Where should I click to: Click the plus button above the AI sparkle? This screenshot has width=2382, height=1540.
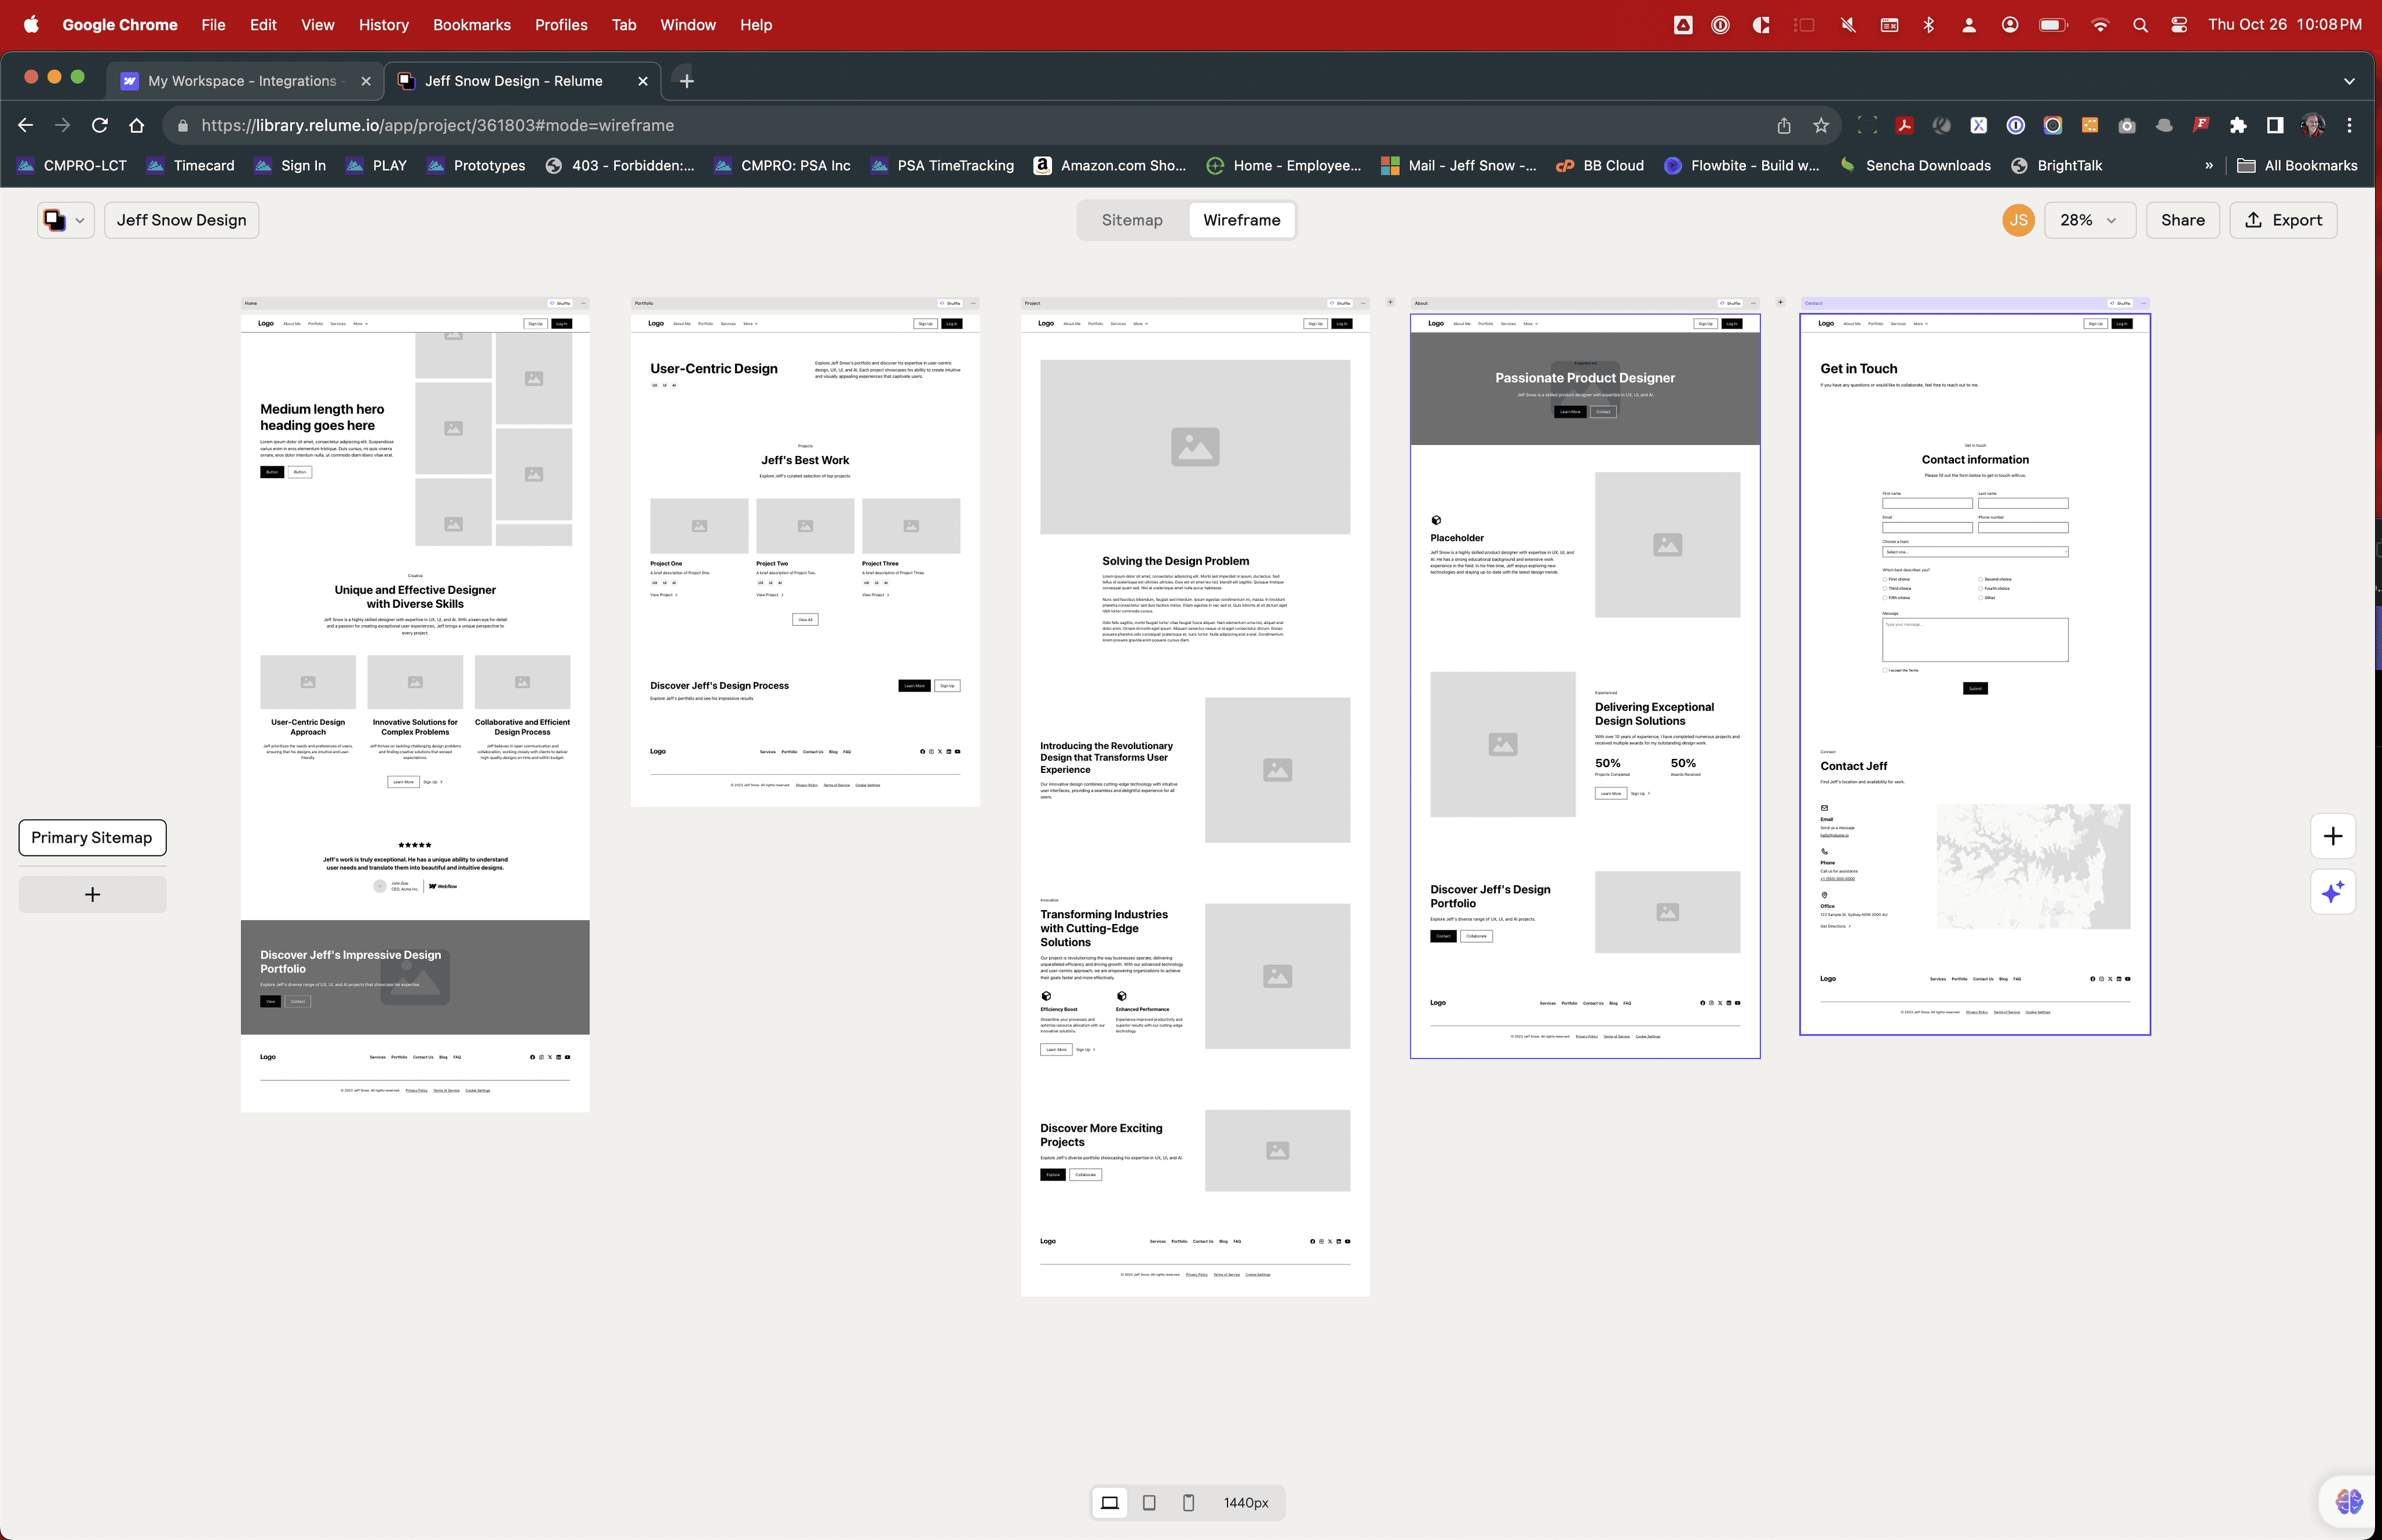point(2333,836)
